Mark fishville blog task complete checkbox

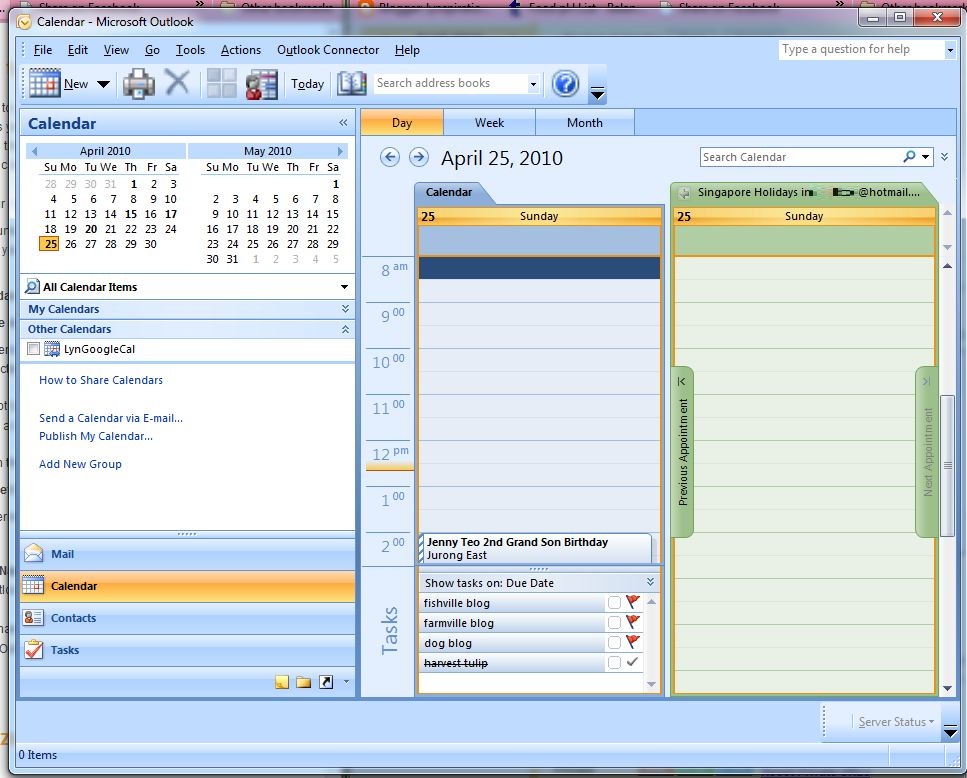[614, 603]
